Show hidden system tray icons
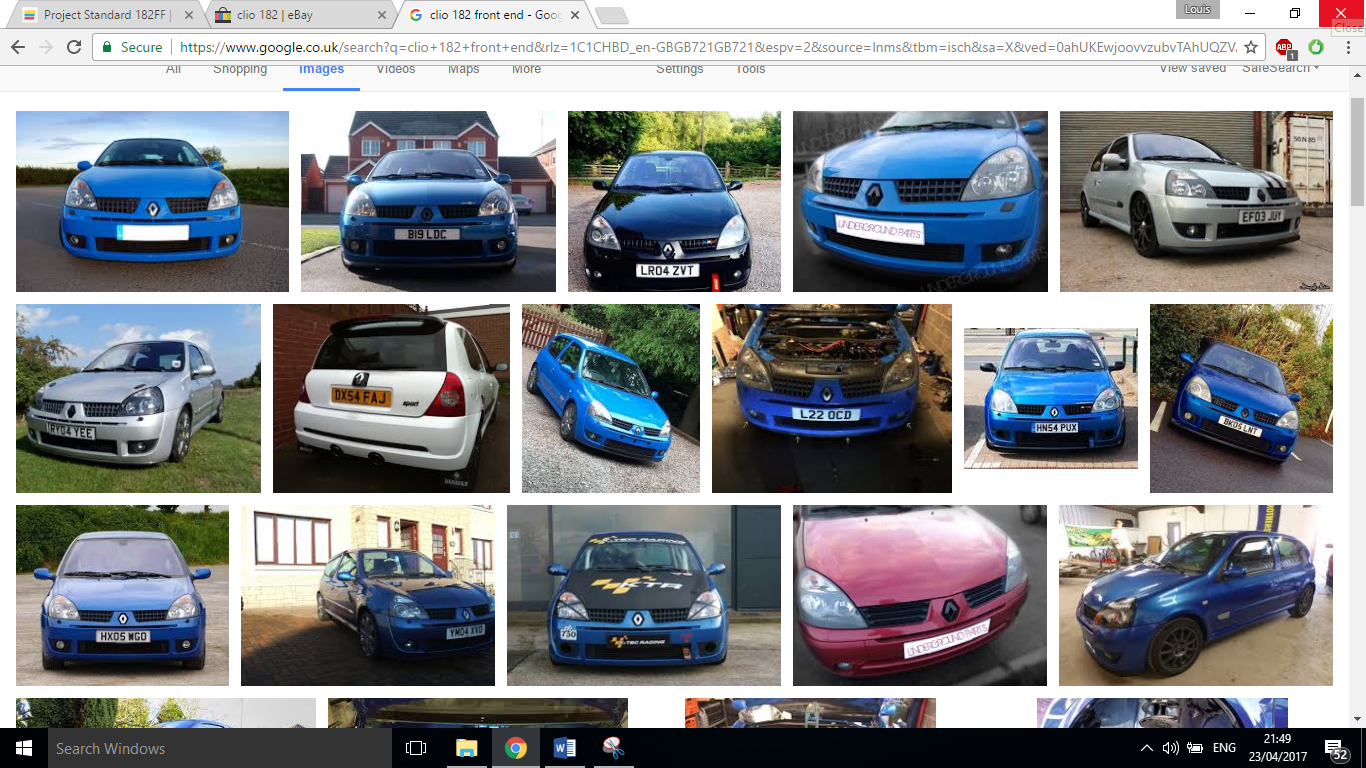 coord(1146,748)
